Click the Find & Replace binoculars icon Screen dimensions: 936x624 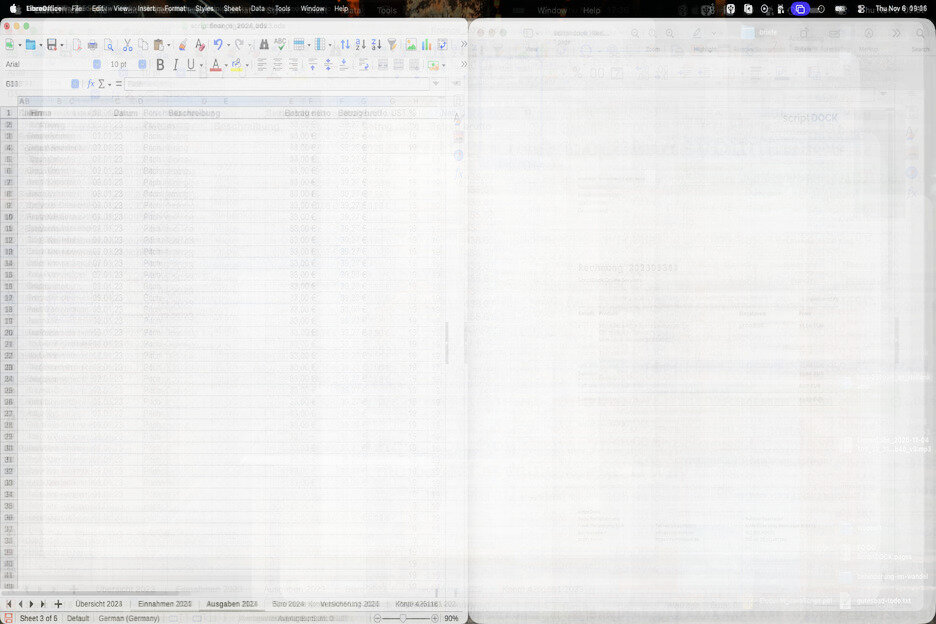click(x=264, y=45)
